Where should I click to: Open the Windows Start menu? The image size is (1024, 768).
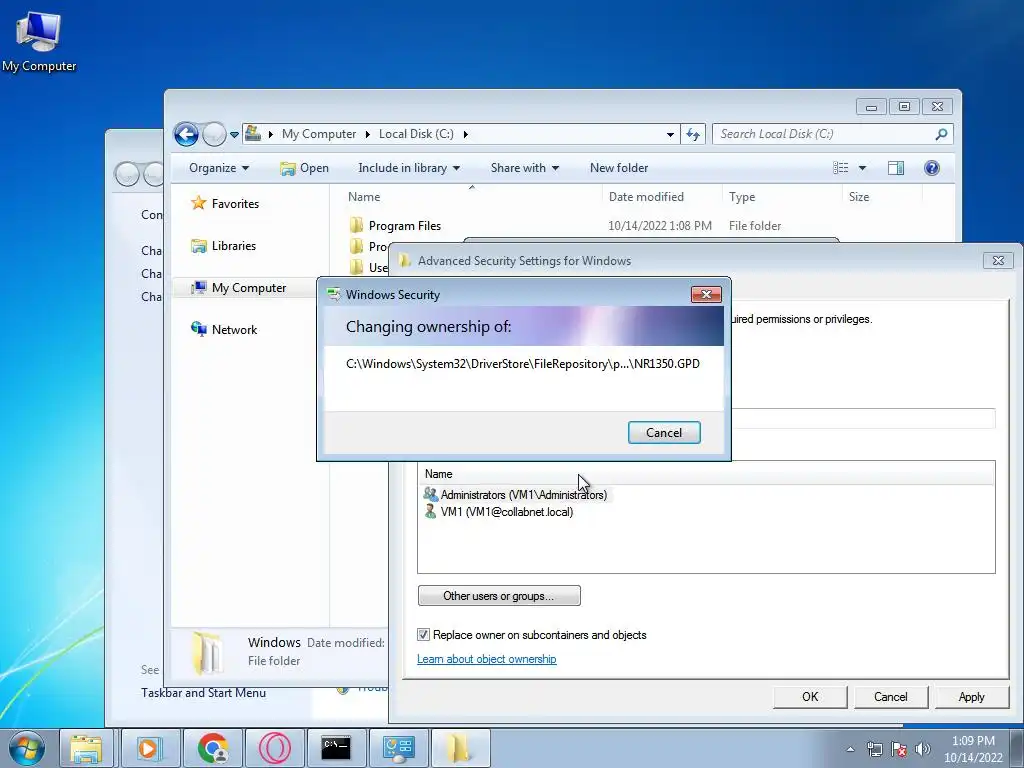click(x=26, y=748)
